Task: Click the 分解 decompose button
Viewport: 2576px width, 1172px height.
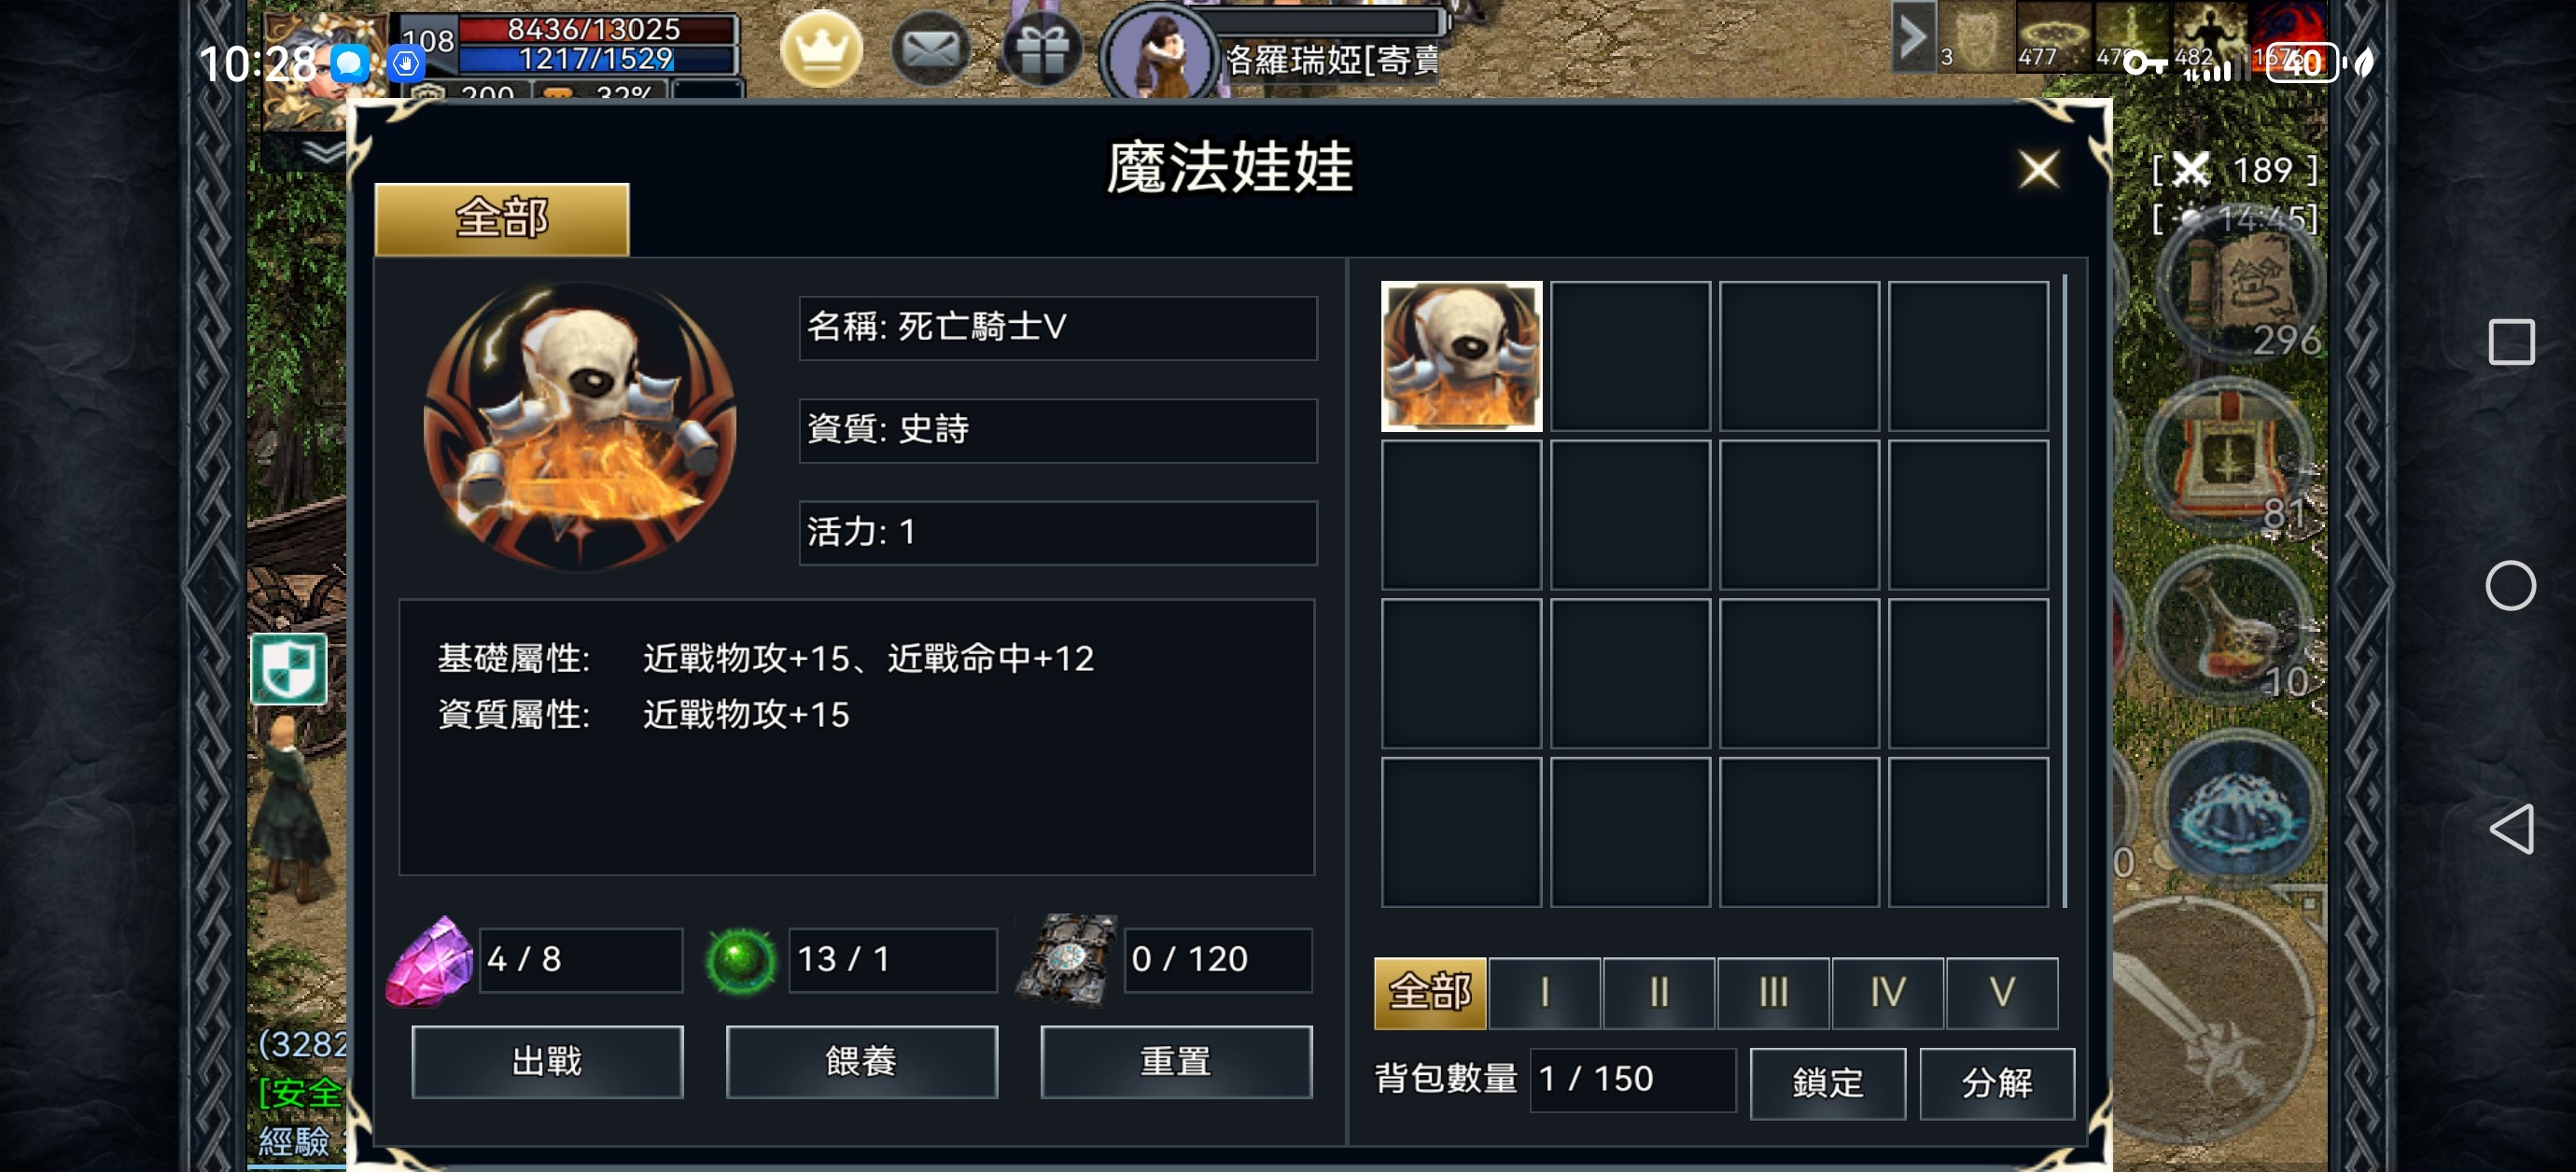Action: point(1997,1083)
